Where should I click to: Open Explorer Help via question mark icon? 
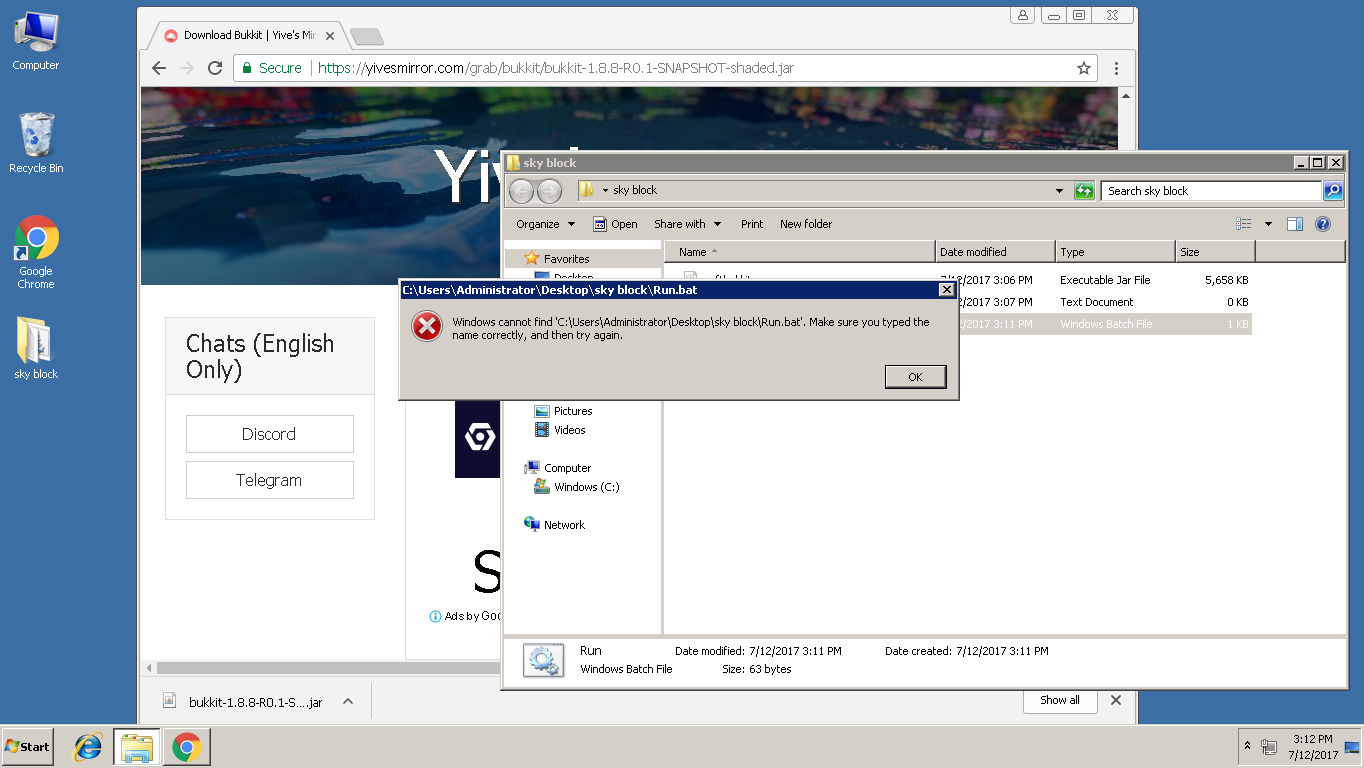1323,224
